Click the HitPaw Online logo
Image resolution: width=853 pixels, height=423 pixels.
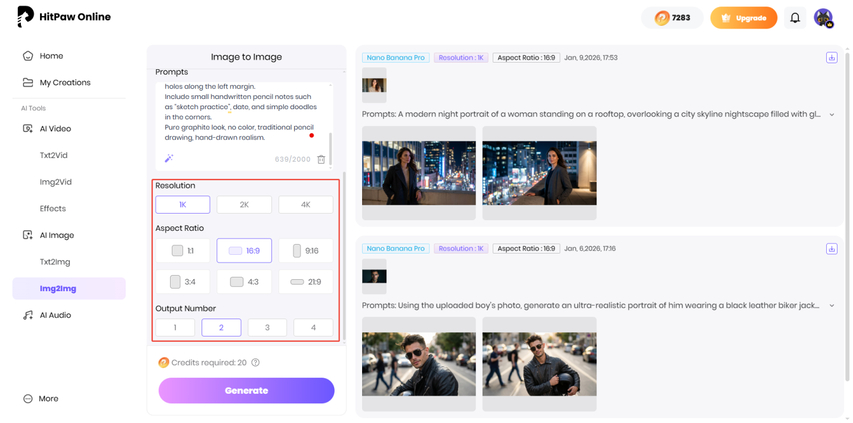[x=64, y=17]
